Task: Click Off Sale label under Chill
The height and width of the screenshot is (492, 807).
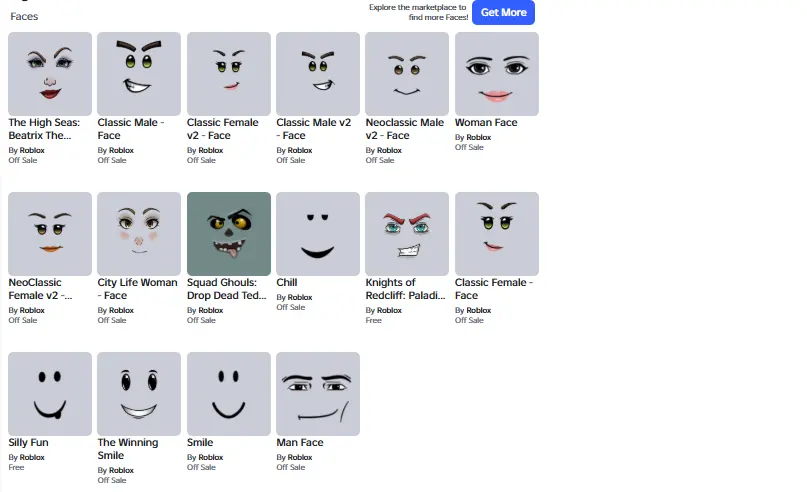Action: (290, 307)
